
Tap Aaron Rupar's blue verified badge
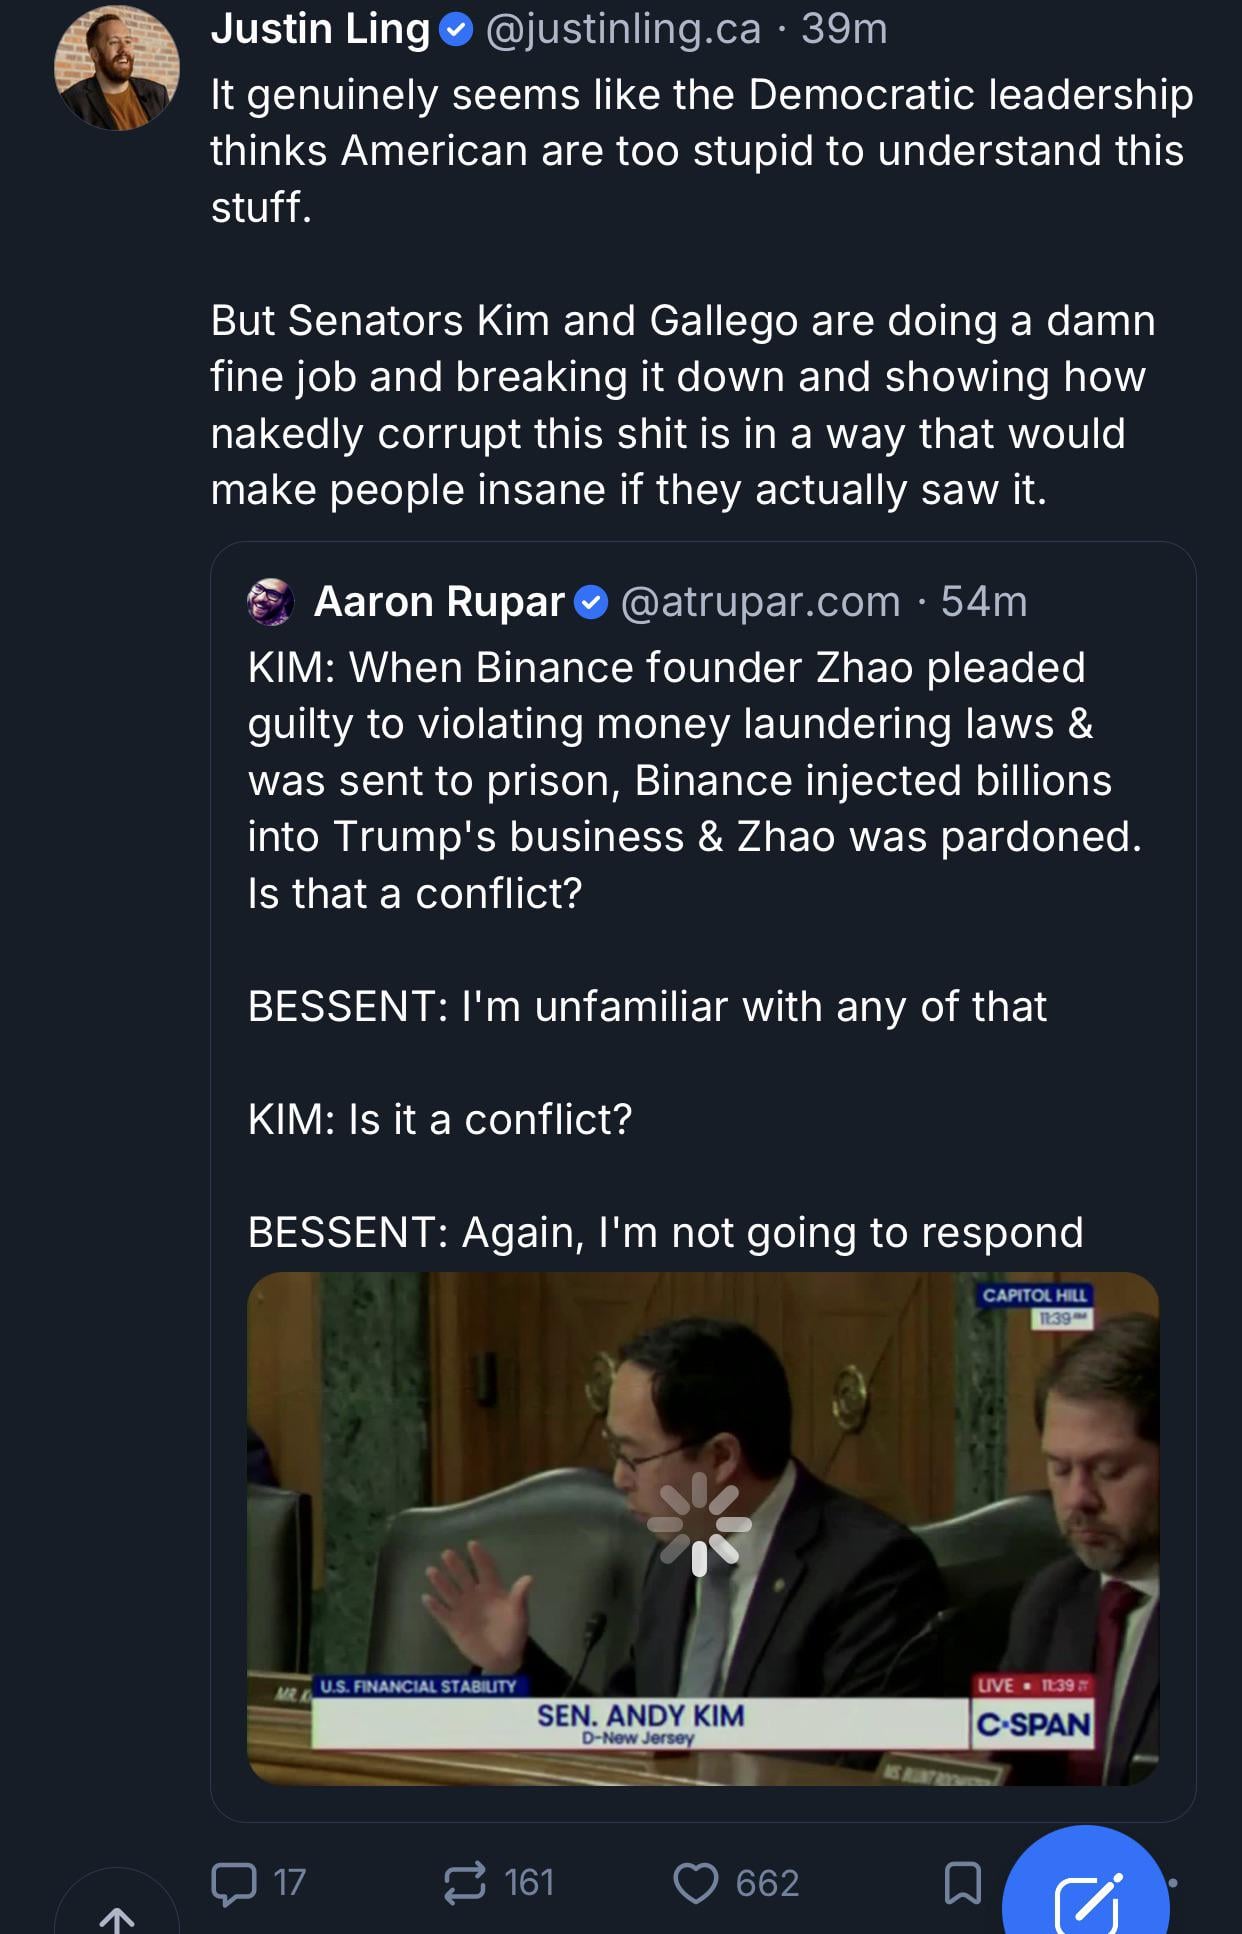click(591, 602)
